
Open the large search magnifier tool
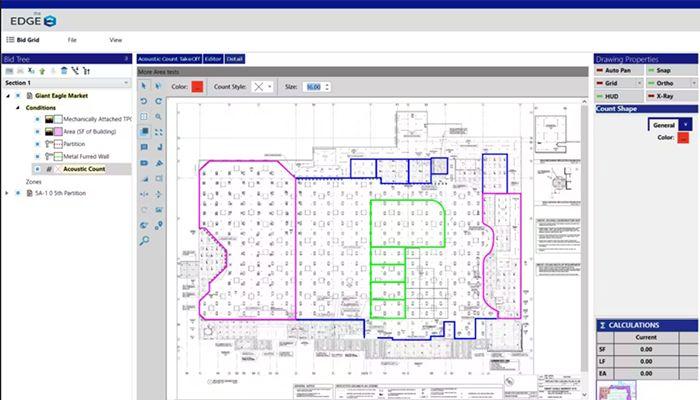pyautogui.click(x=144, y=241)
